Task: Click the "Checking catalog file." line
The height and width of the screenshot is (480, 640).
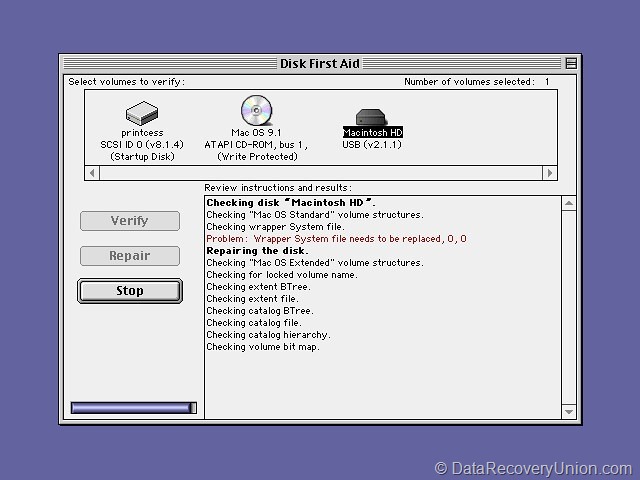Action: (x=254, y=323)
